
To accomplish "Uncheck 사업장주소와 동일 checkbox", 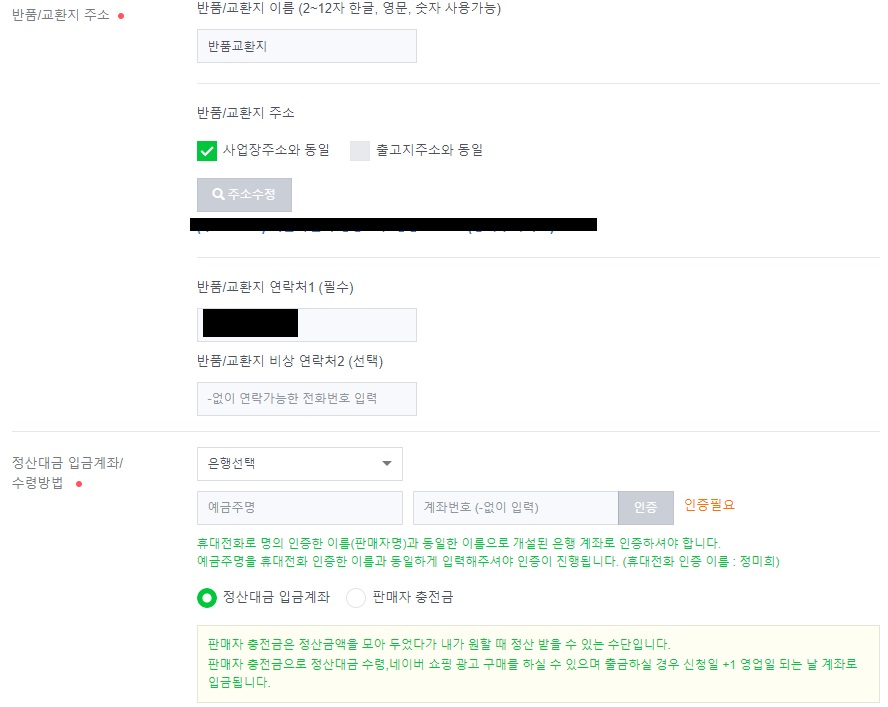I will point(207,151).
